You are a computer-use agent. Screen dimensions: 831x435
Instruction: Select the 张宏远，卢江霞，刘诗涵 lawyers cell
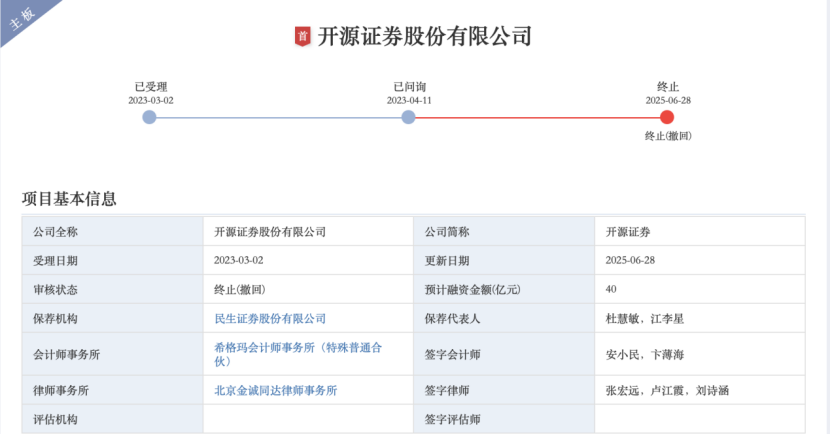(x=700, y=390)
